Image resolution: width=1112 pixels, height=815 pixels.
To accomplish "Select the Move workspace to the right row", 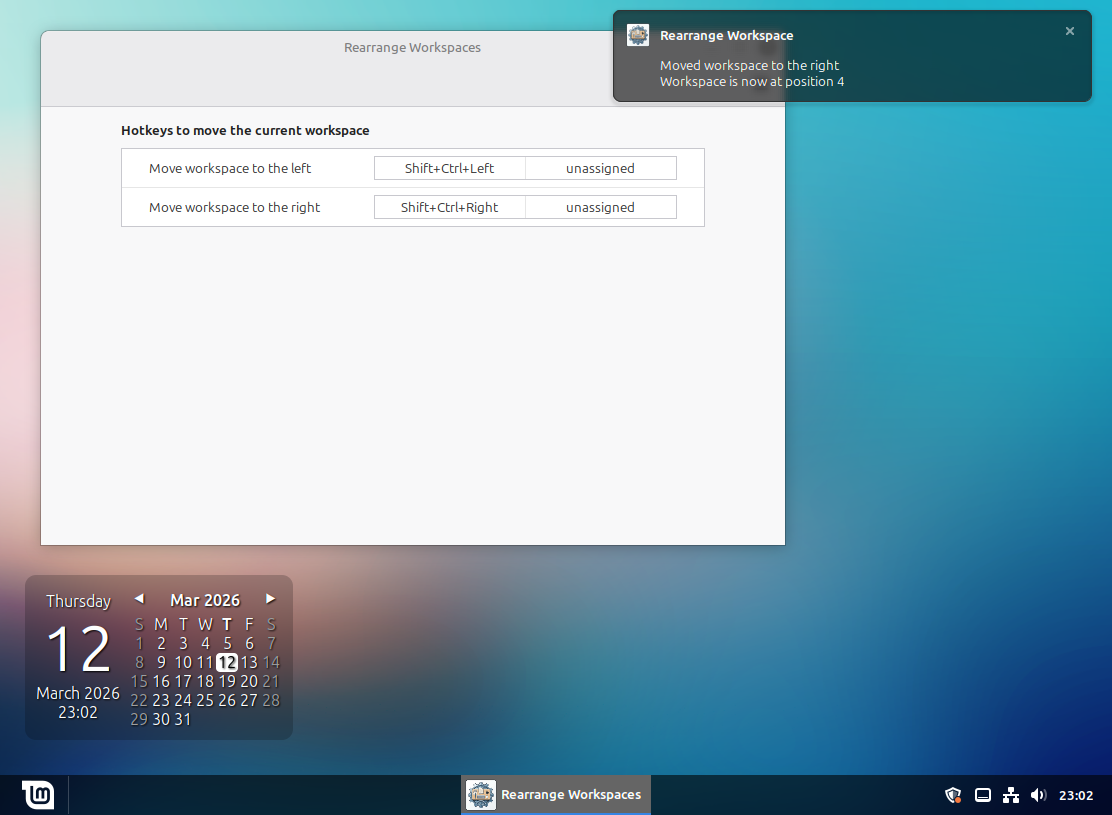I will click(234, 207).
